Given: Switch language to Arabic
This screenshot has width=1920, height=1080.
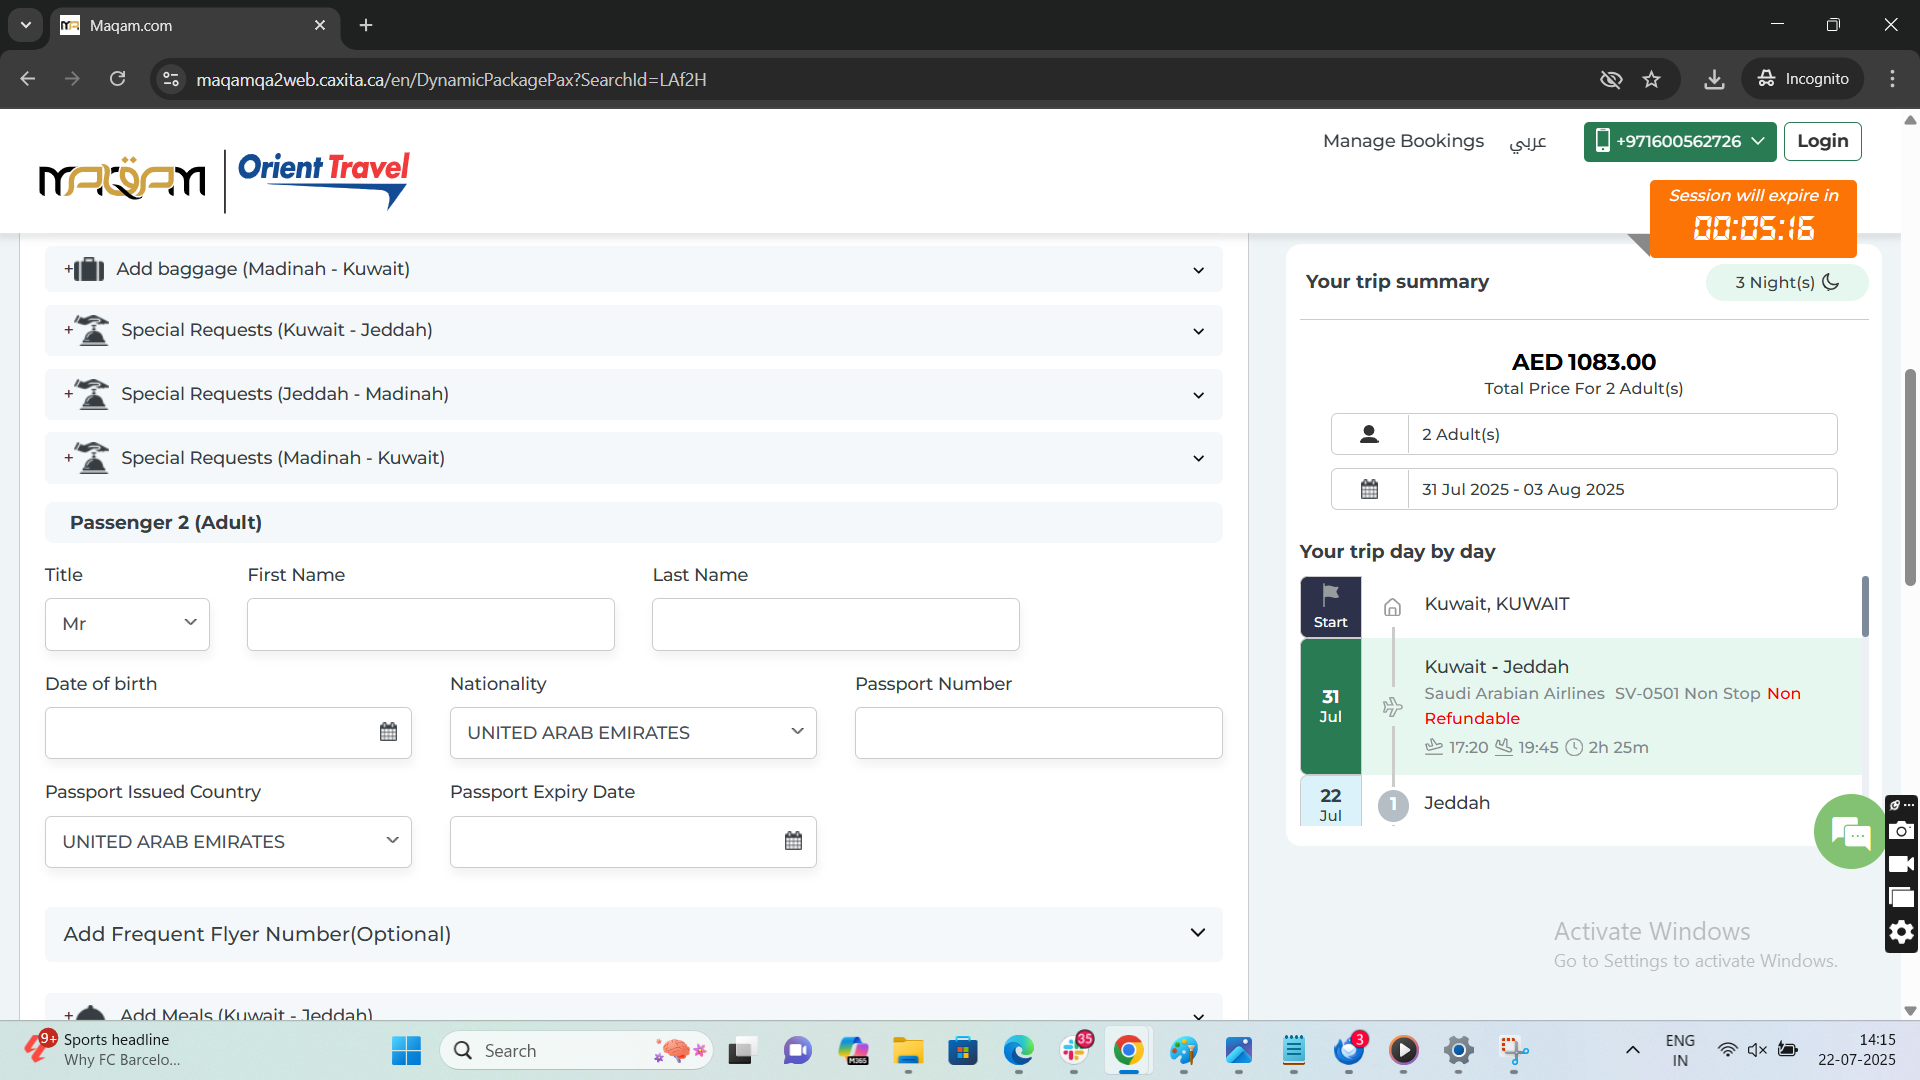Looking at the screenshot, I should (x=1527, y=142).
